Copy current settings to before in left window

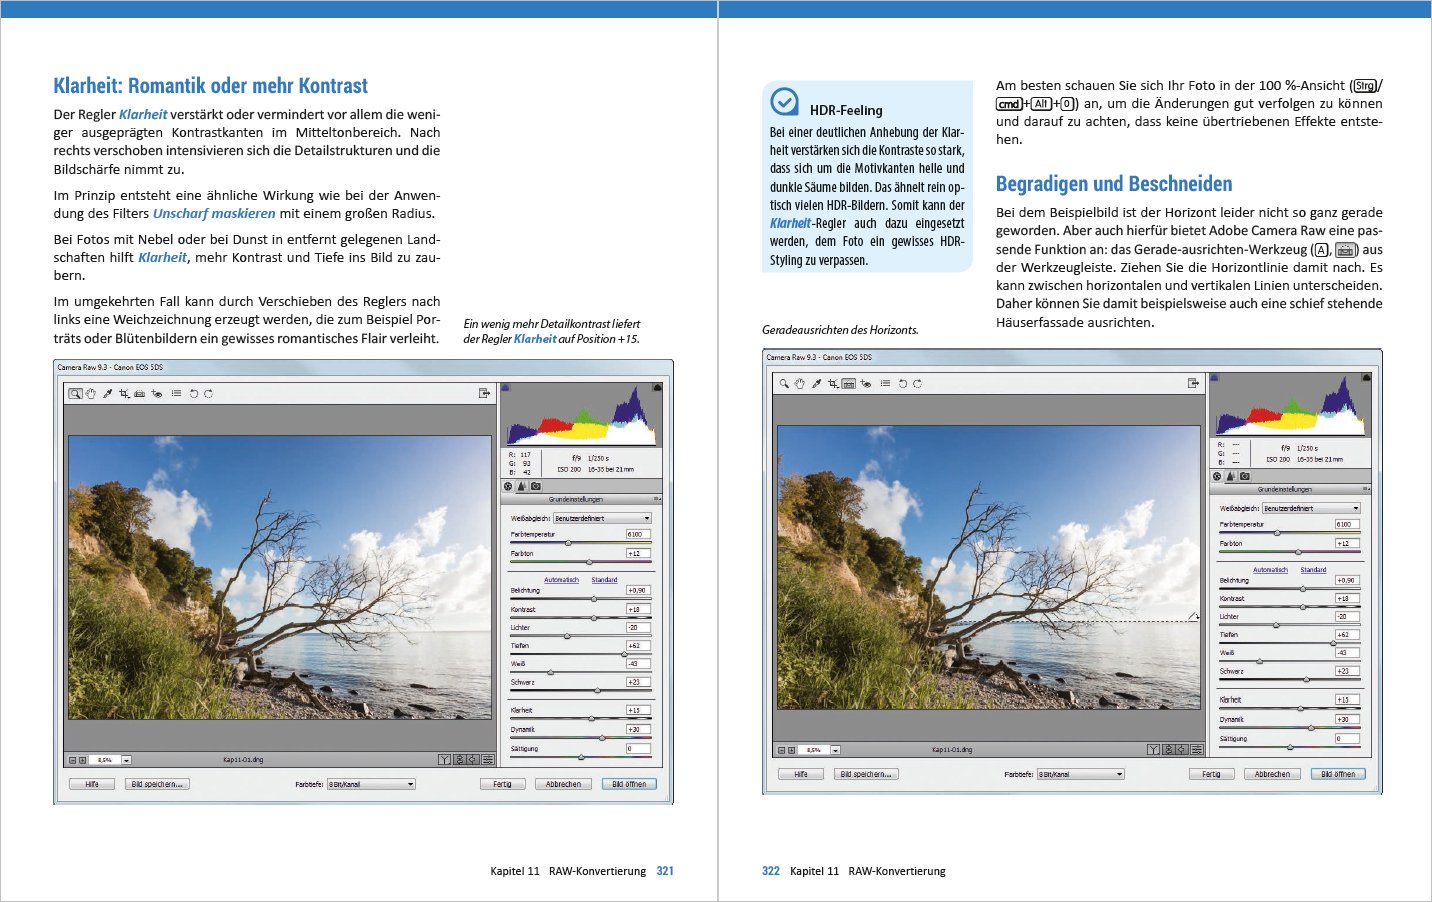point(473,760)
